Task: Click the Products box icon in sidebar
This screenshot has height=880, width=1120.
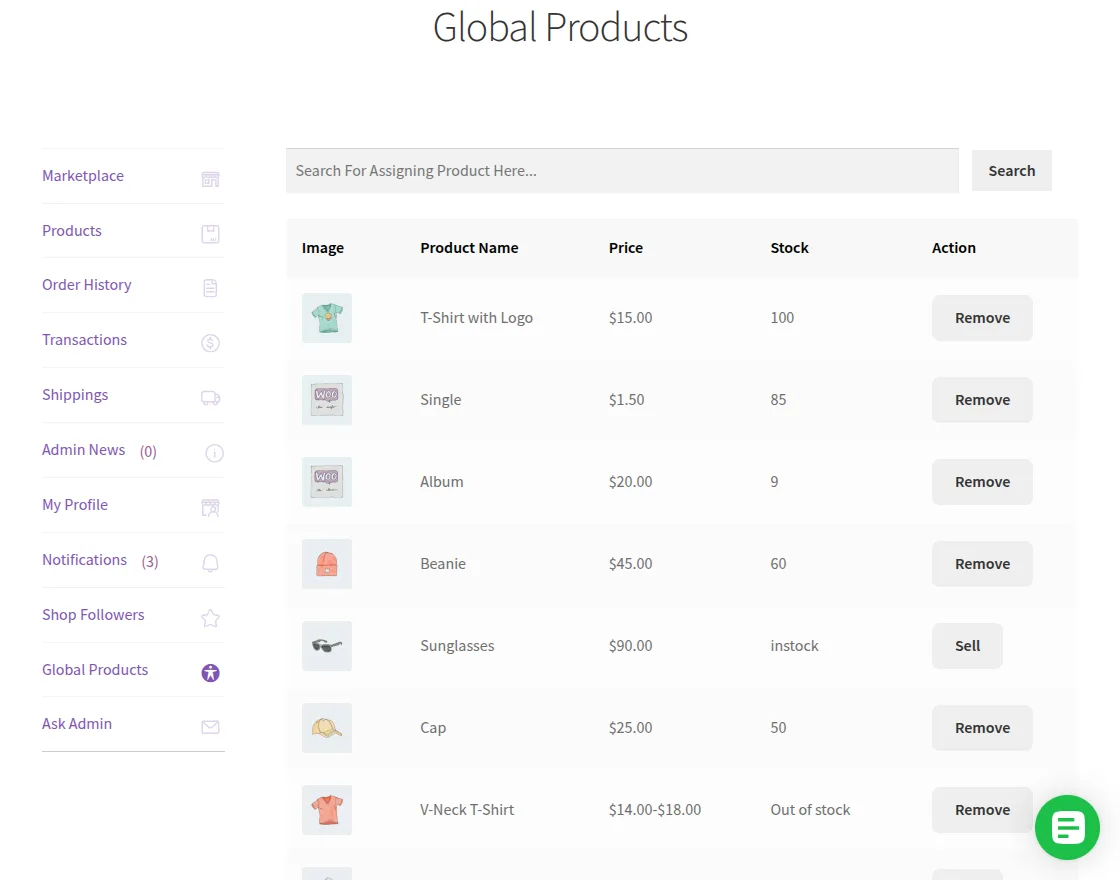Action: pos(210,234)
